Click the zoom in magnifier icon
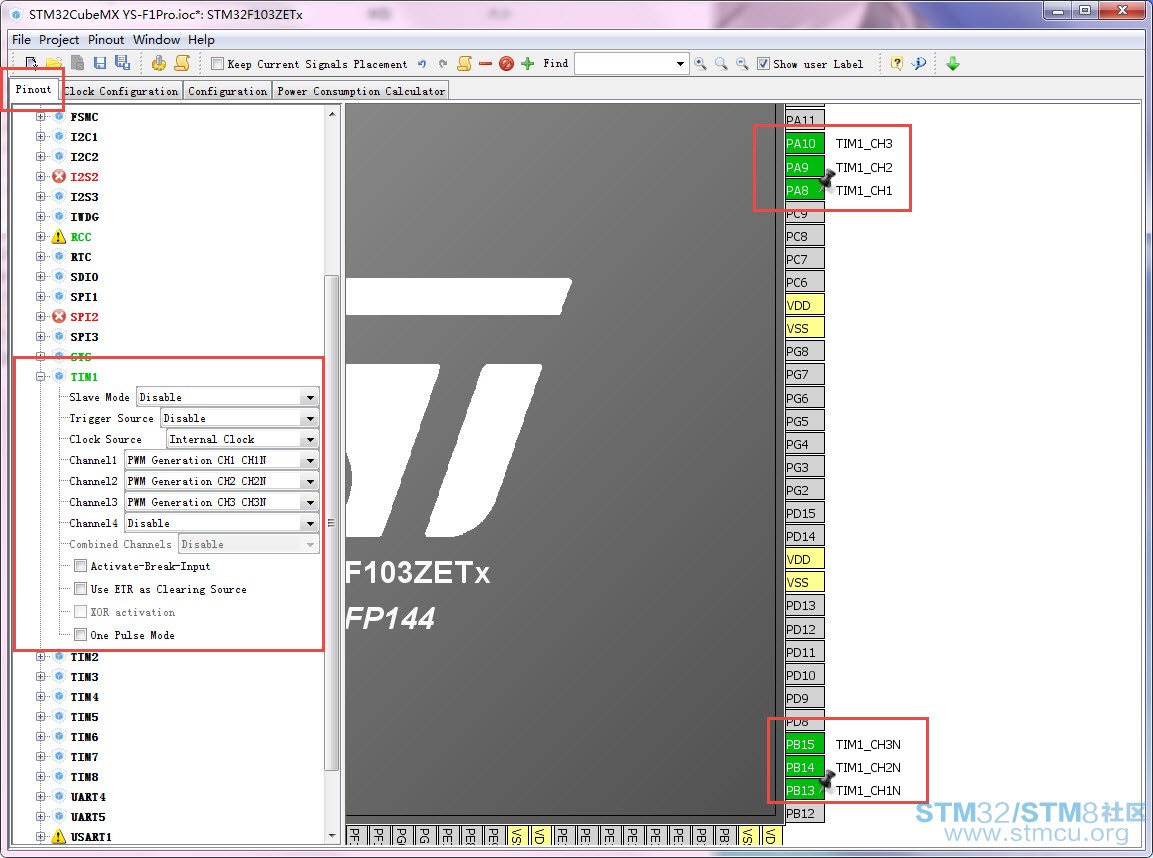This screenshot has height=858, width=1153. (x=700, y=64)
